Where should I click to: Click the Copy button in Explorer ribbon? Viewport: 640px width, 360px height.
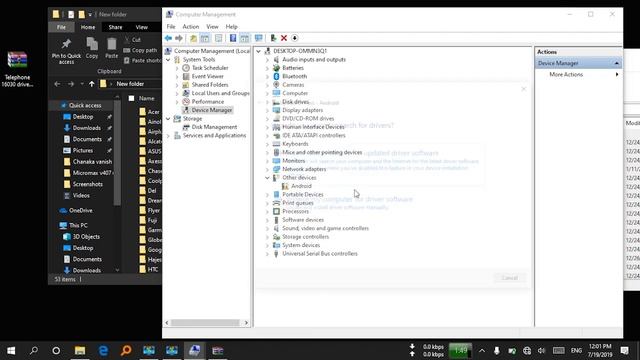tap(92, 49)
